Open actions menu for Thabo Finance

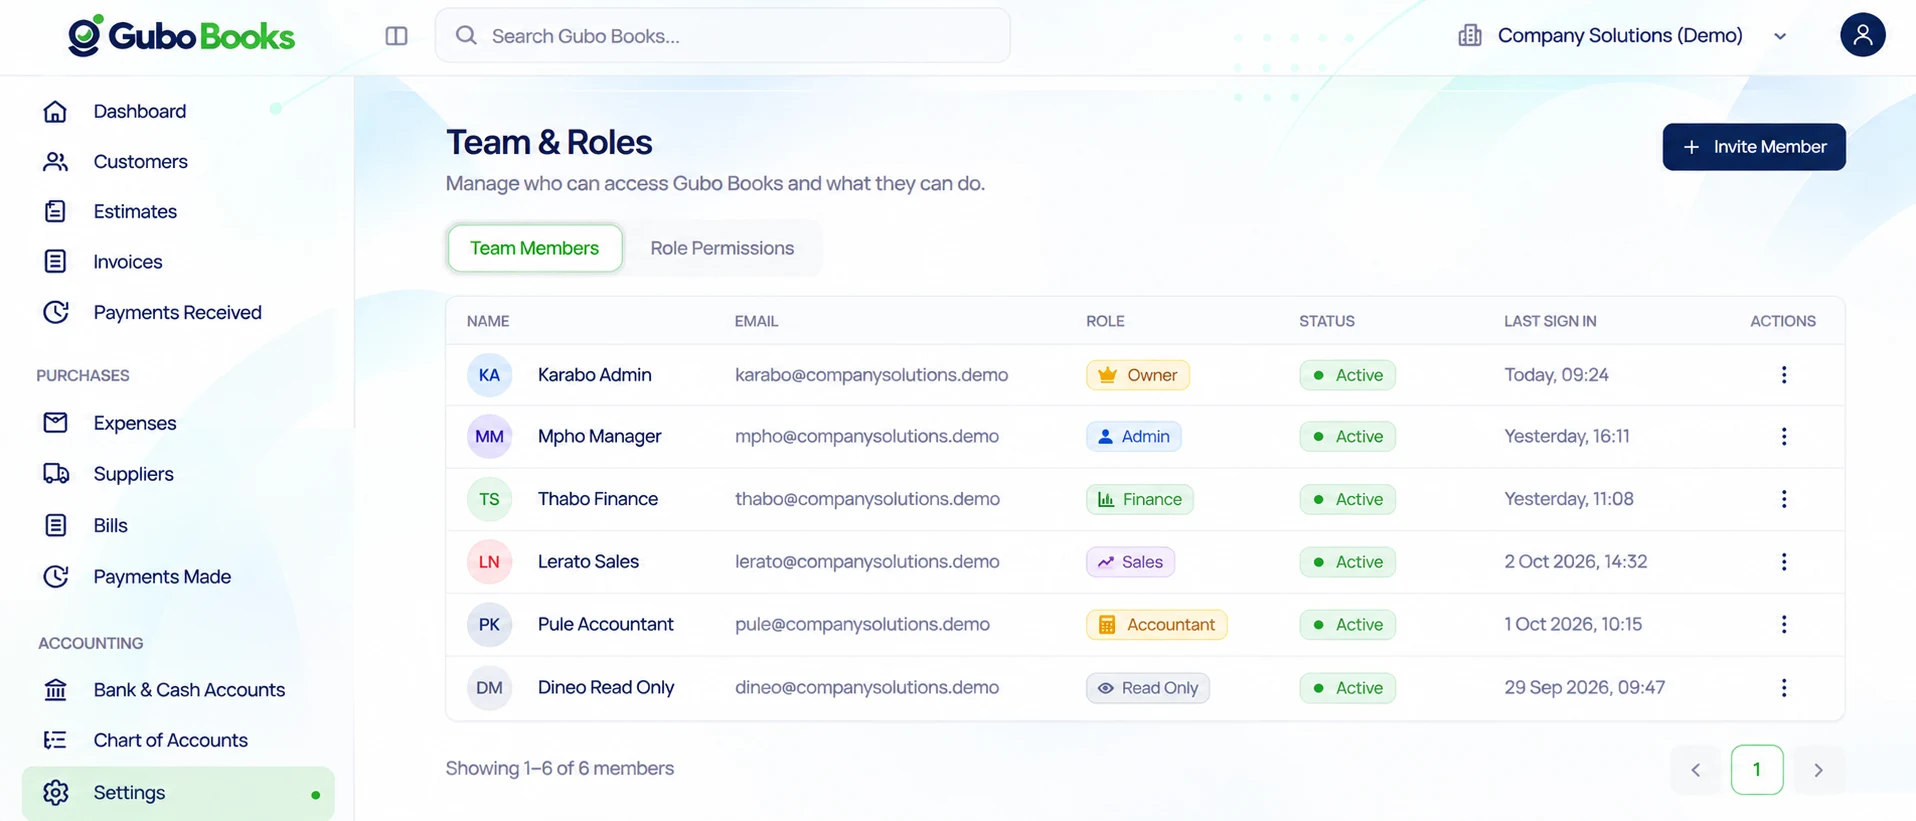[x=1783, y=499]
